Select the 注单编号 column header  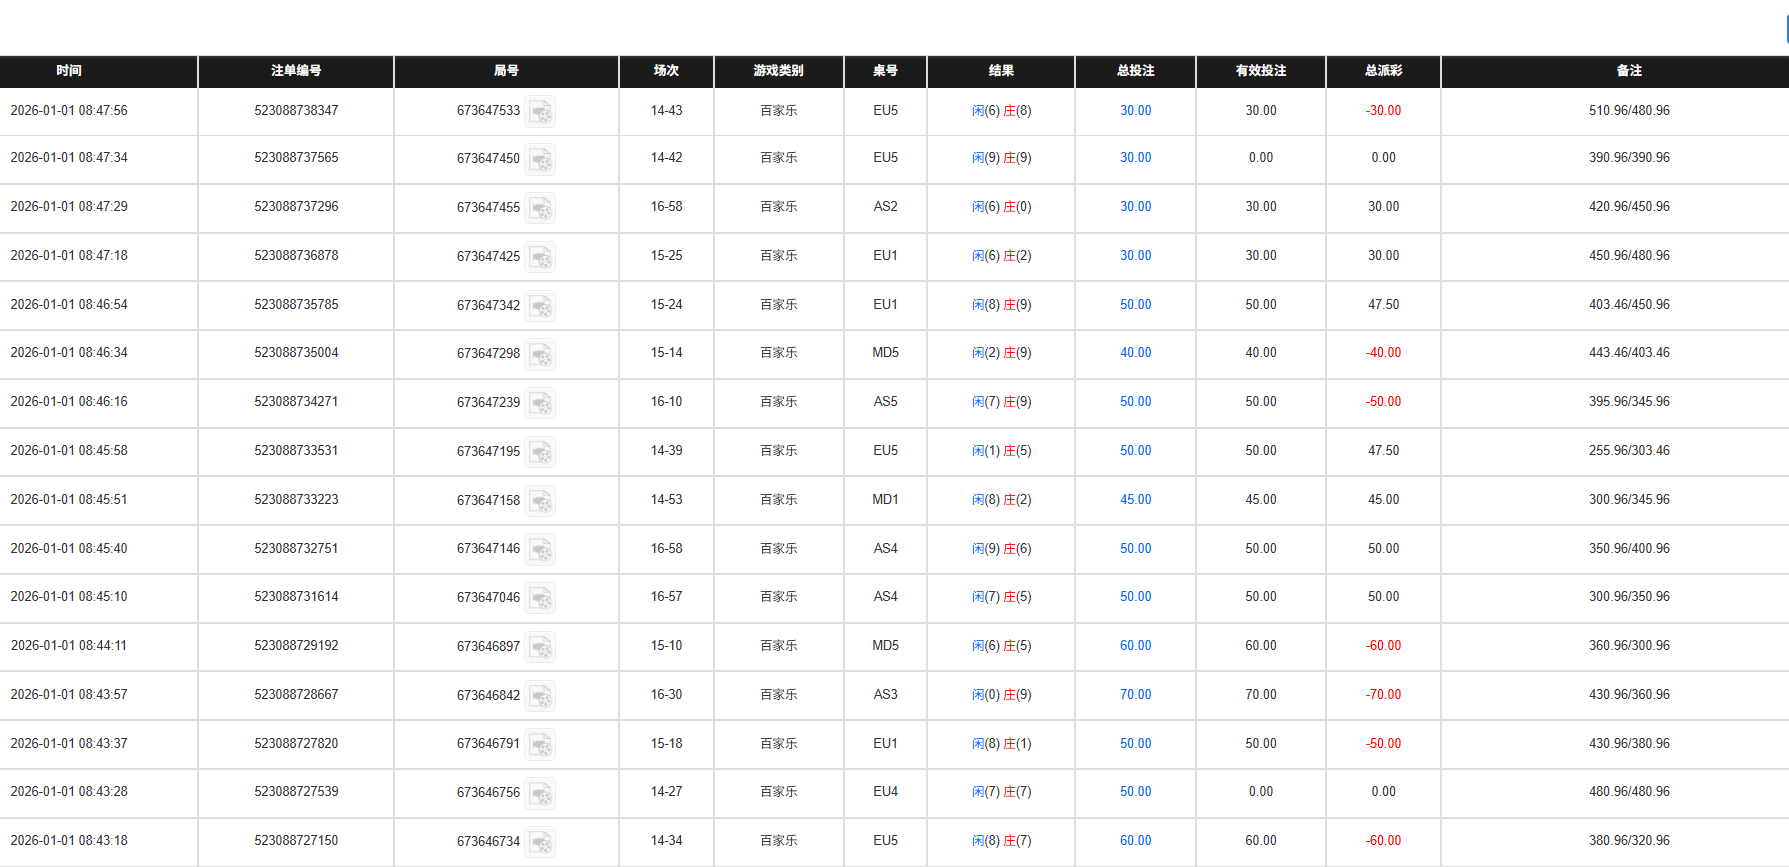pos(296,71)
